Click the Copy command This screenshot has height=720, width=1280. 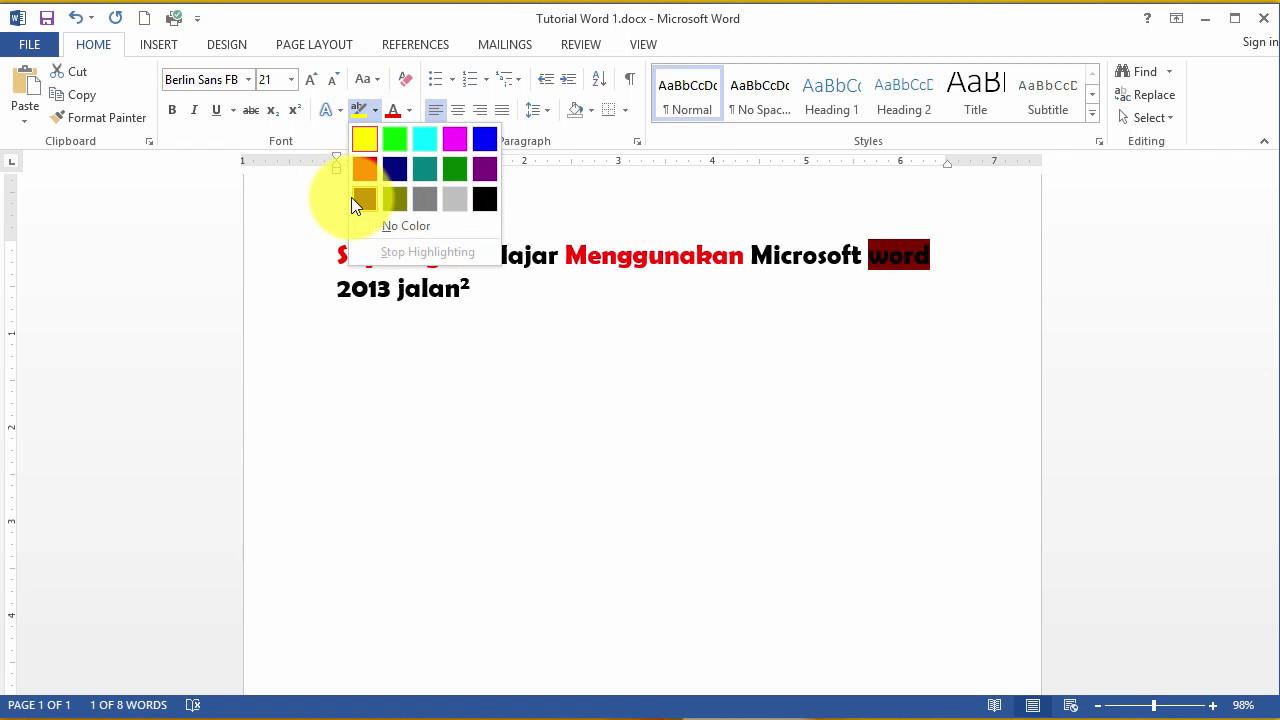click(x=72, y=95)
